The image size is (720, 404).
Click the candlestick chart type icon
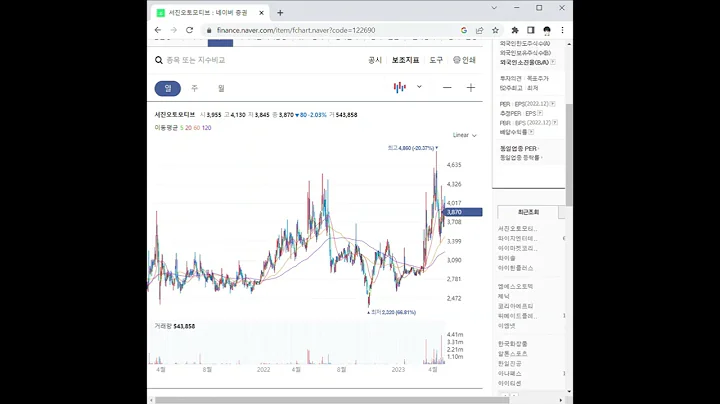pos(399,87)
